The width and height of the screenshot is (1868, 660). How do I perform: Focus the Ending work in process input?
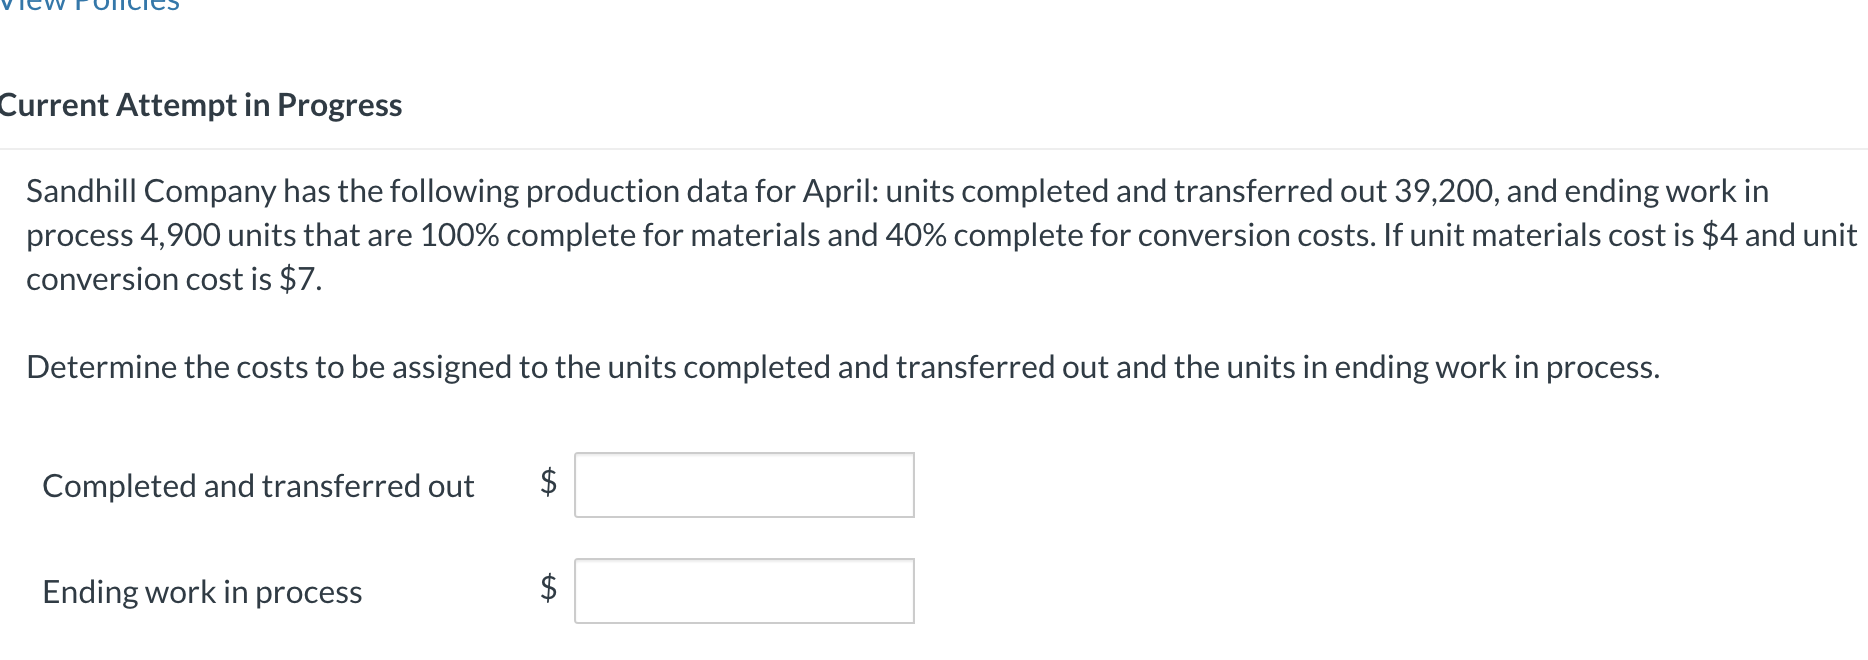[744, 591]
